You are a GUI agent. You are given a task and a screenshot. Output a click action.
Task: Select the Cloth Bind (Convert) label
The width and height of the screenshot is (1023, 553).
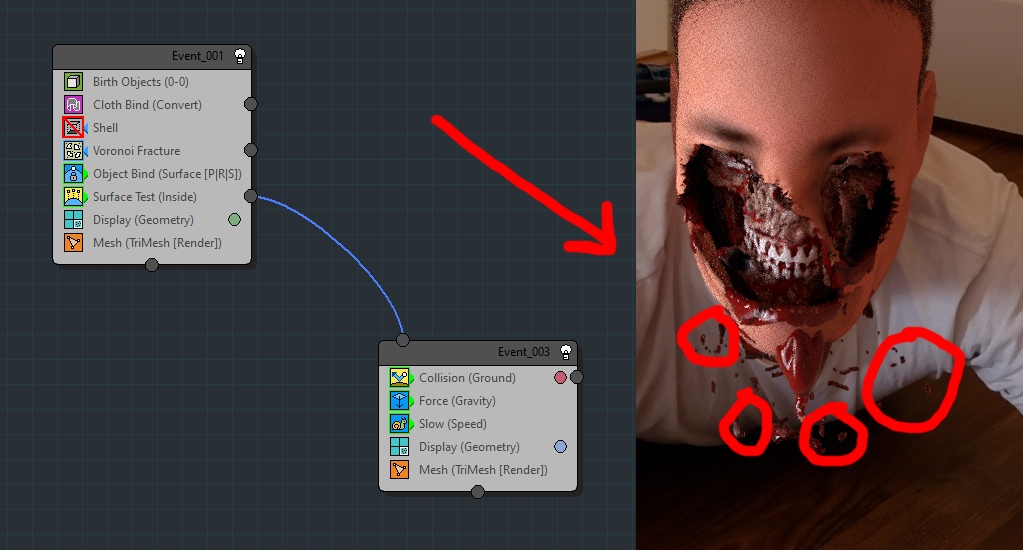(x=147, y=104)
